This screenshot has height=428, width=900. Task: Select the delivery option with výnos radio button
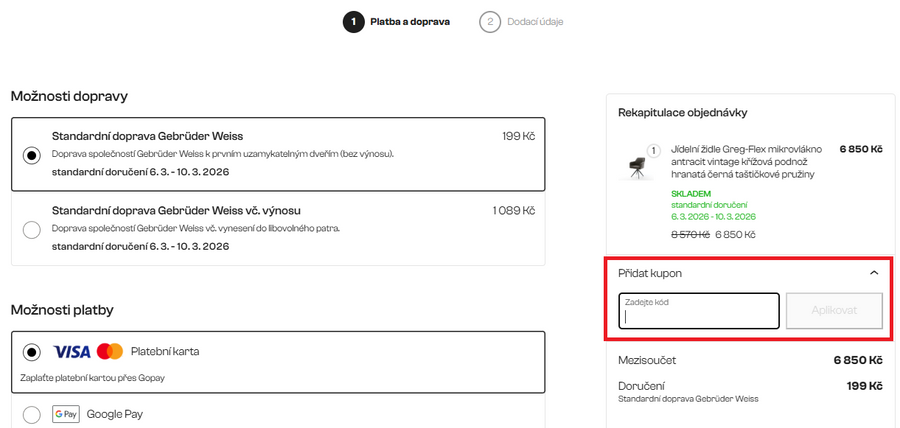[32, 229]
